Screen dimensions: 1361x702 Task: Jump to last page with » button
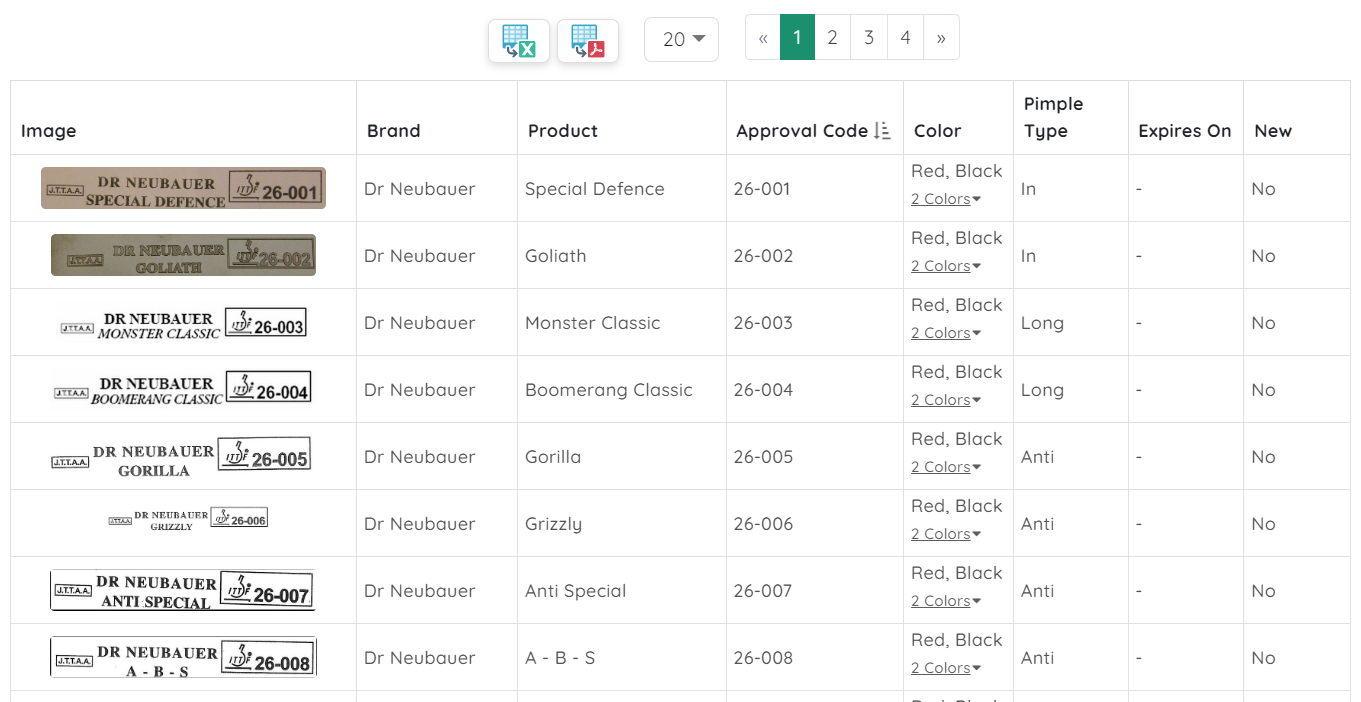coord(941,38)
